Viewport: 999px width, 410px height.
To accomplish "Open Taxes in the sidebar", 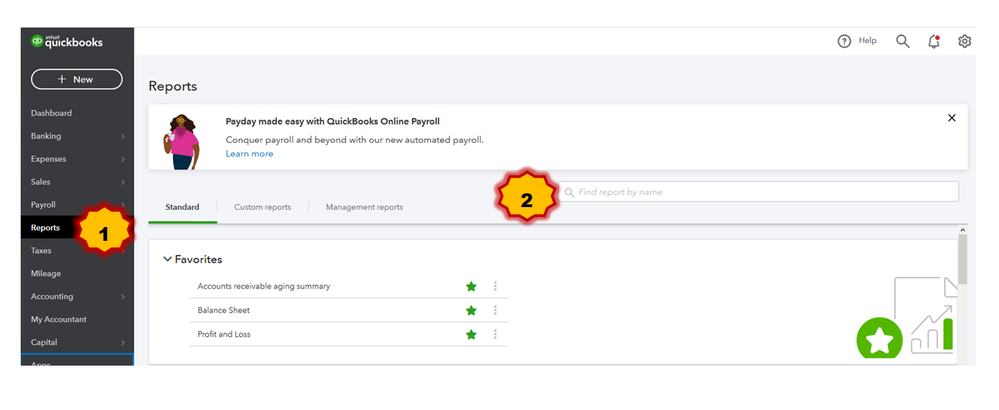I will (41, 251).
